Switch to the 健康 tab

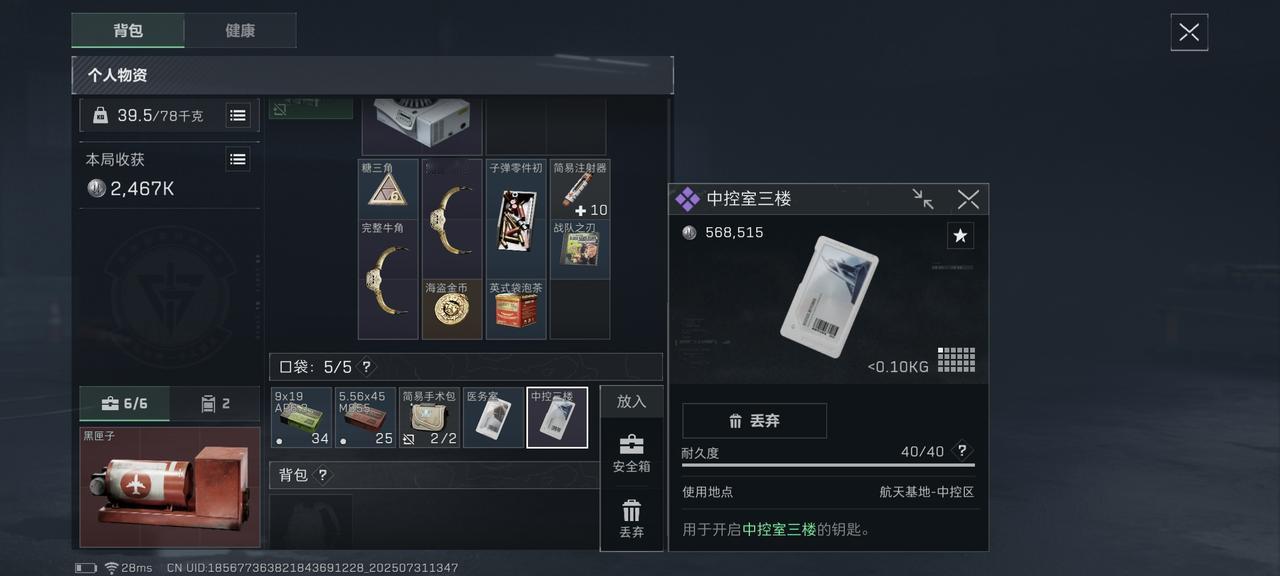pos(240,31)
